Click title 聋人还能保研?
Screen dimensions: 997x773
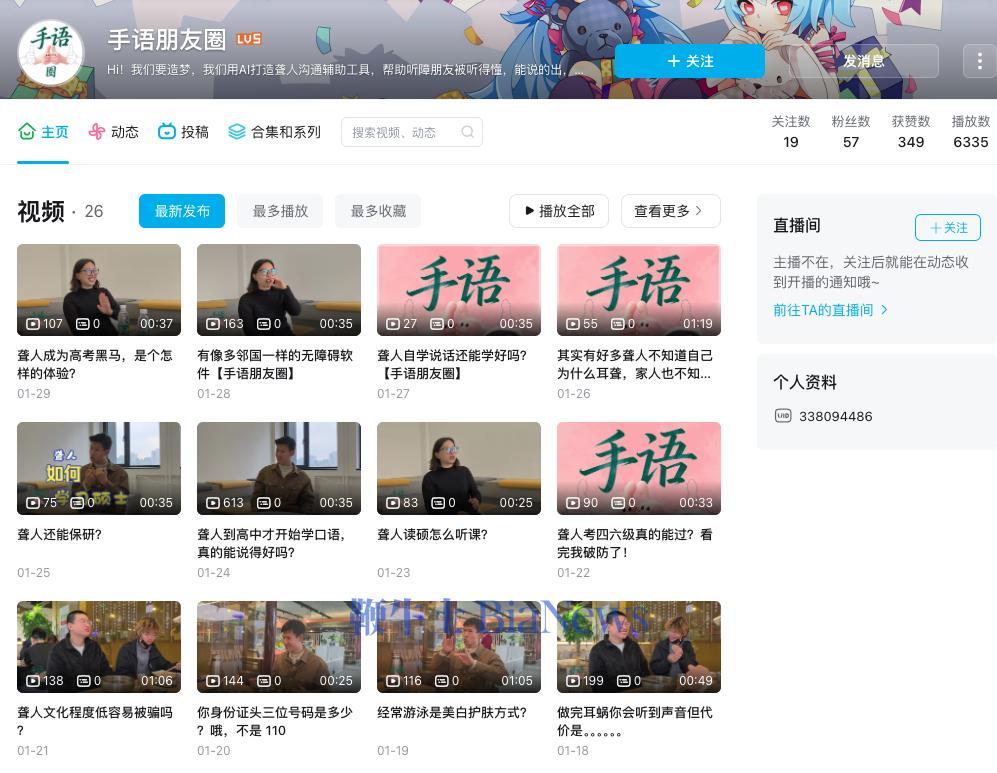pos(59,535)
